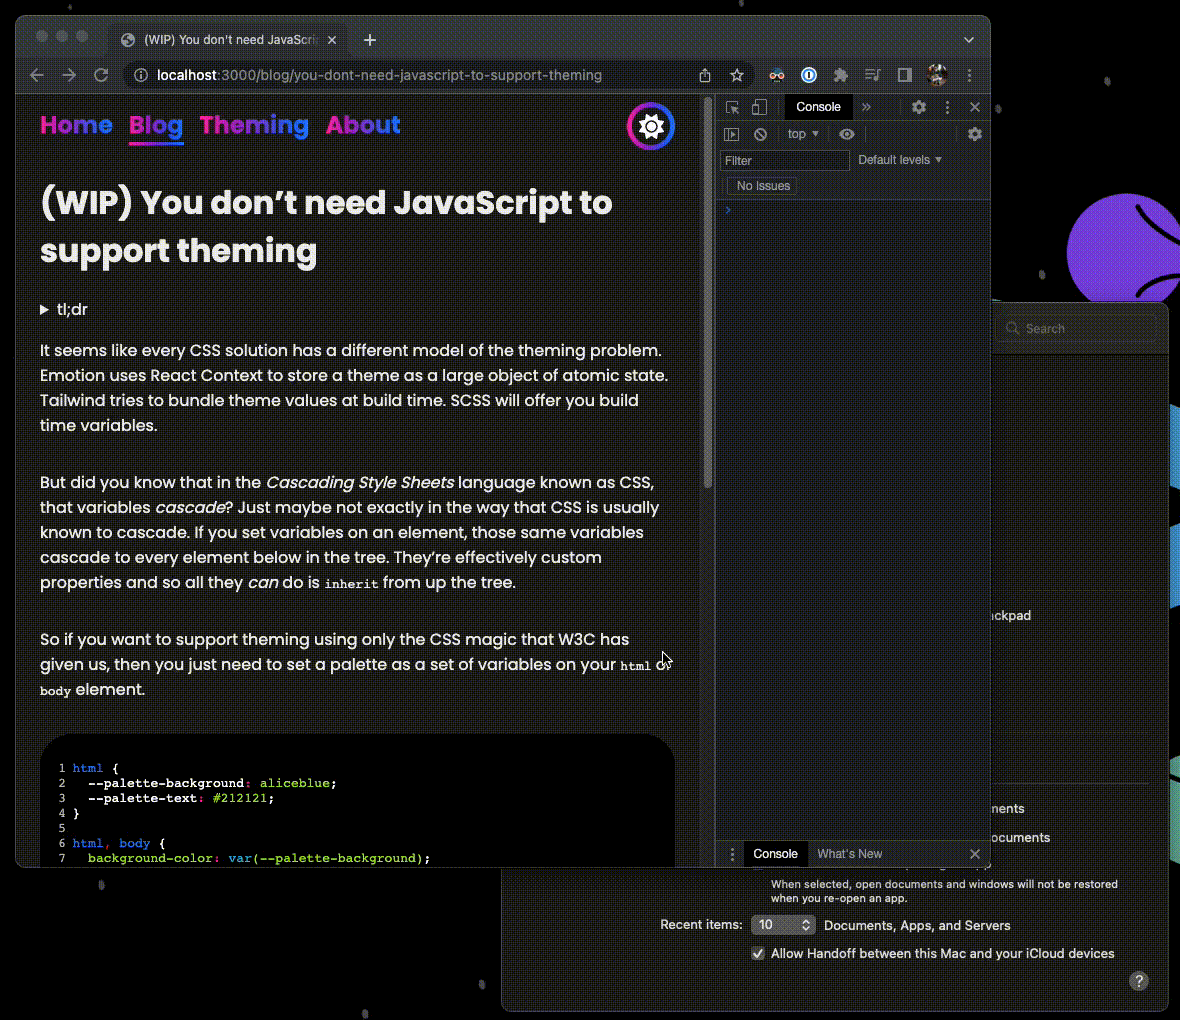Click the Search field in System Preferences

tap(1078, 328)
